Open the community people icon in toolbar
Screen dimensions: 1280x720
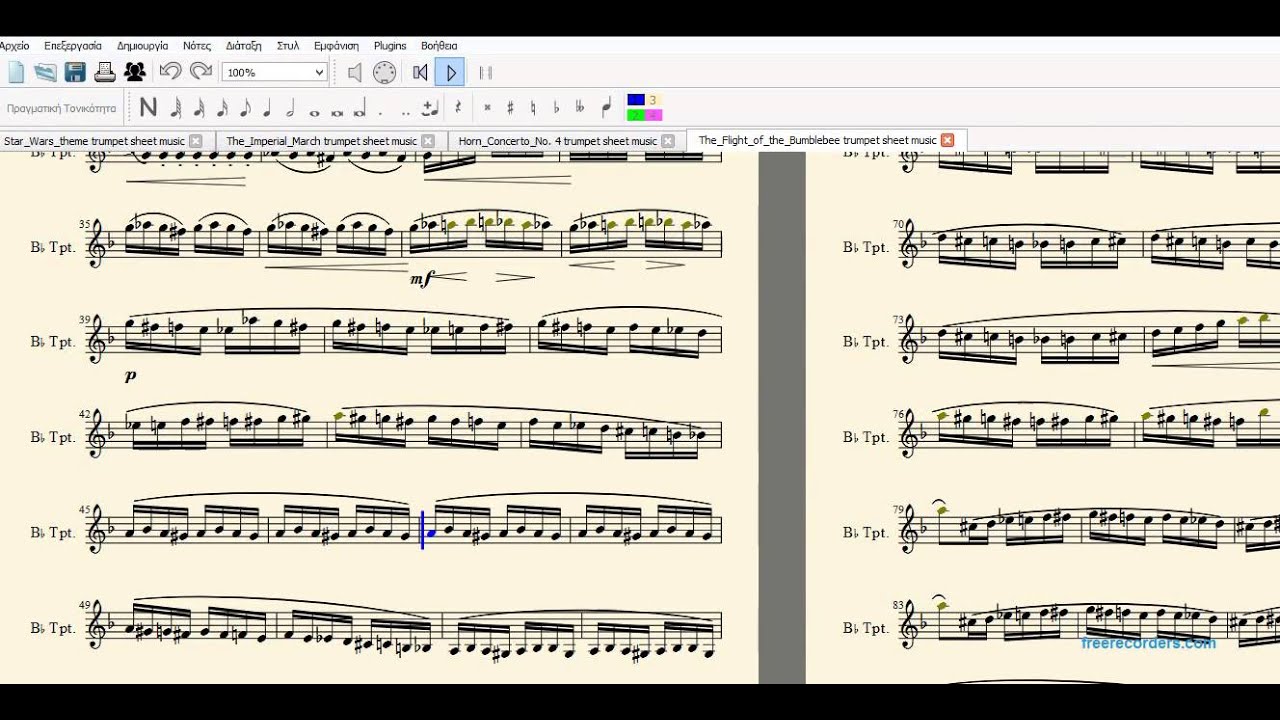pyautogui.click(x=135, y=72)
